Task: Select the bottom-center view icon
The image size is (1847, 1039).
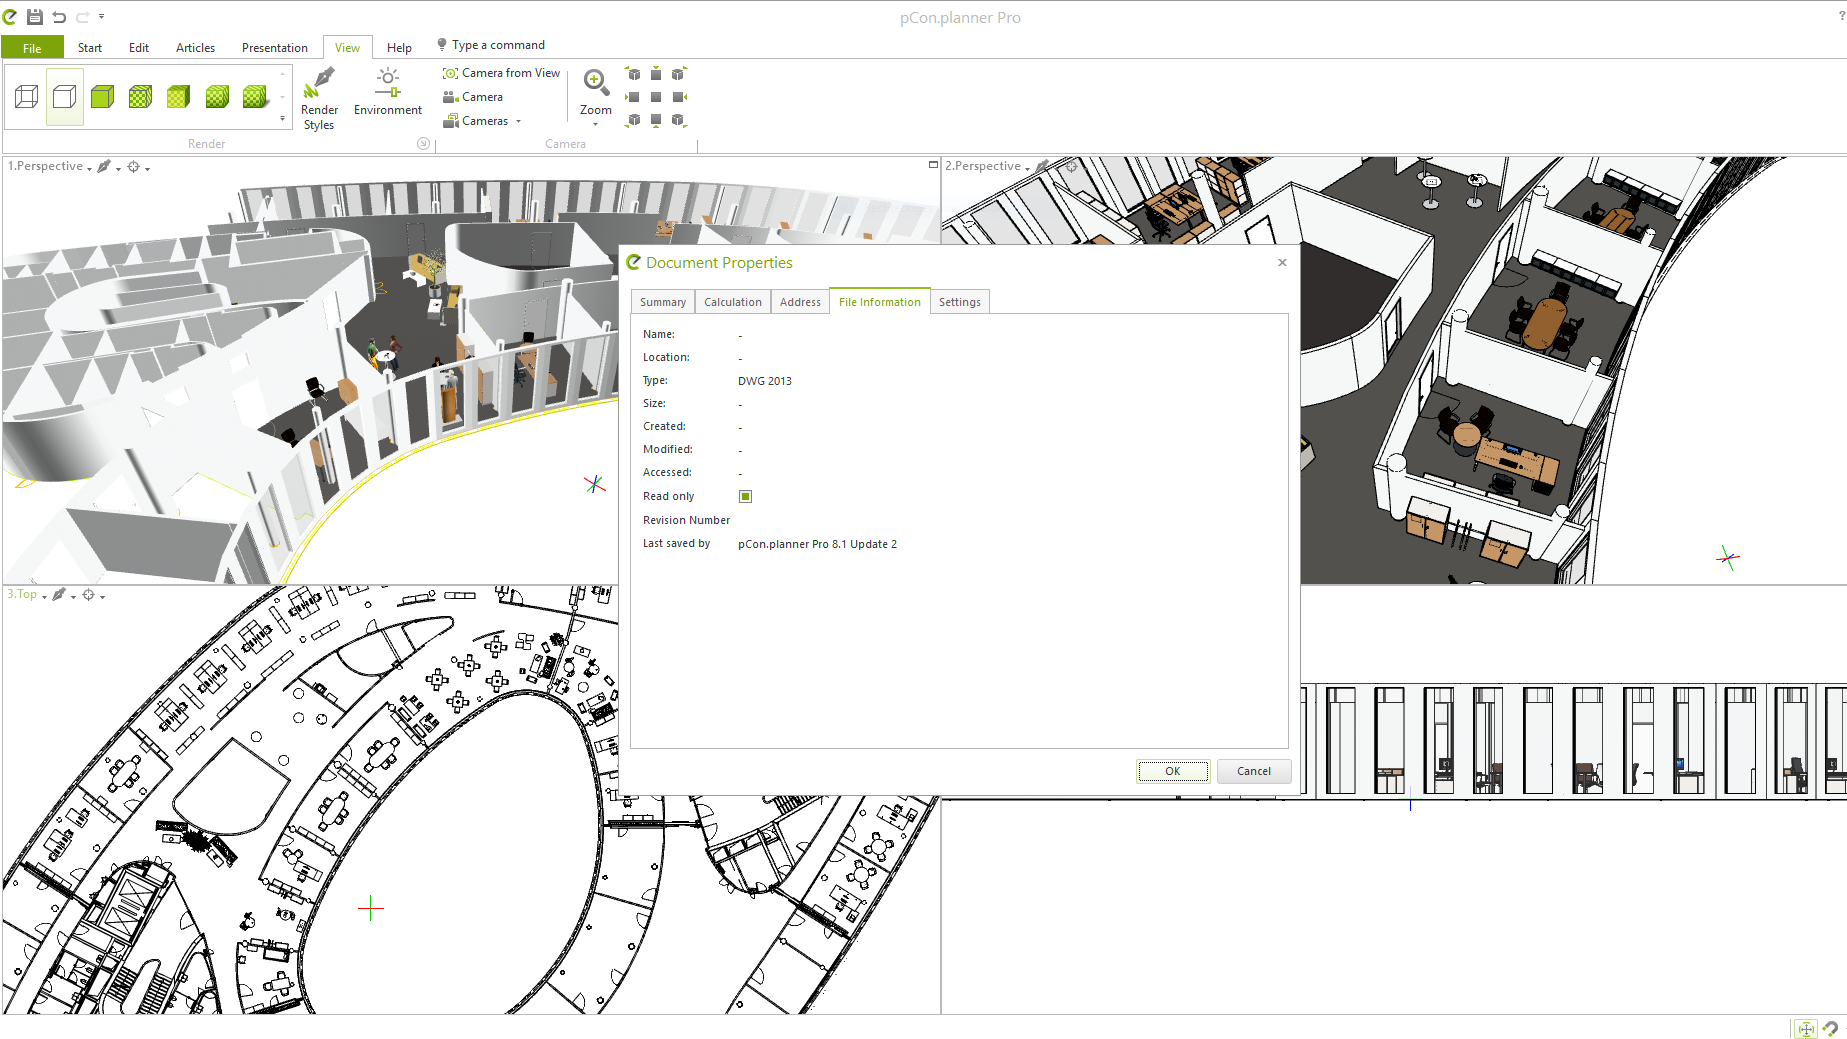Action: (656, 120)
